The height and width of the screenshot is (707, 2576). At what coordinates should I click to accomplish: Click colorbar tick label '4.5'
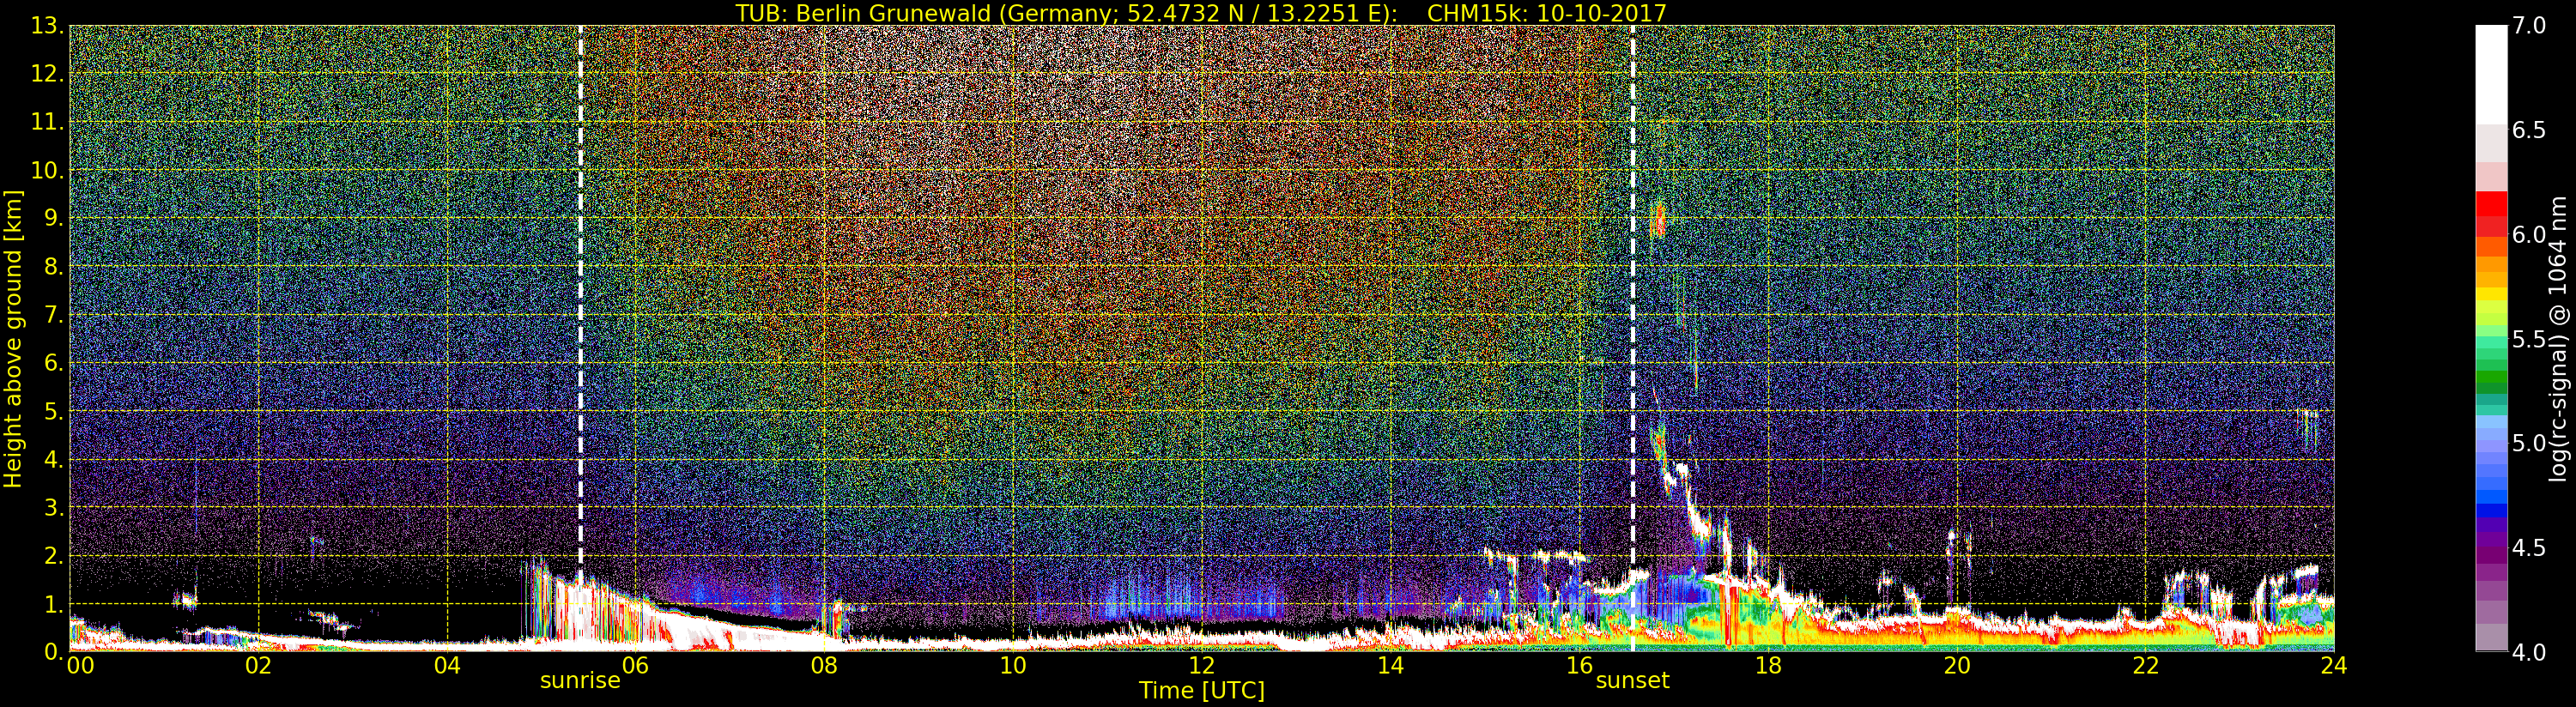pos(2529,547)
